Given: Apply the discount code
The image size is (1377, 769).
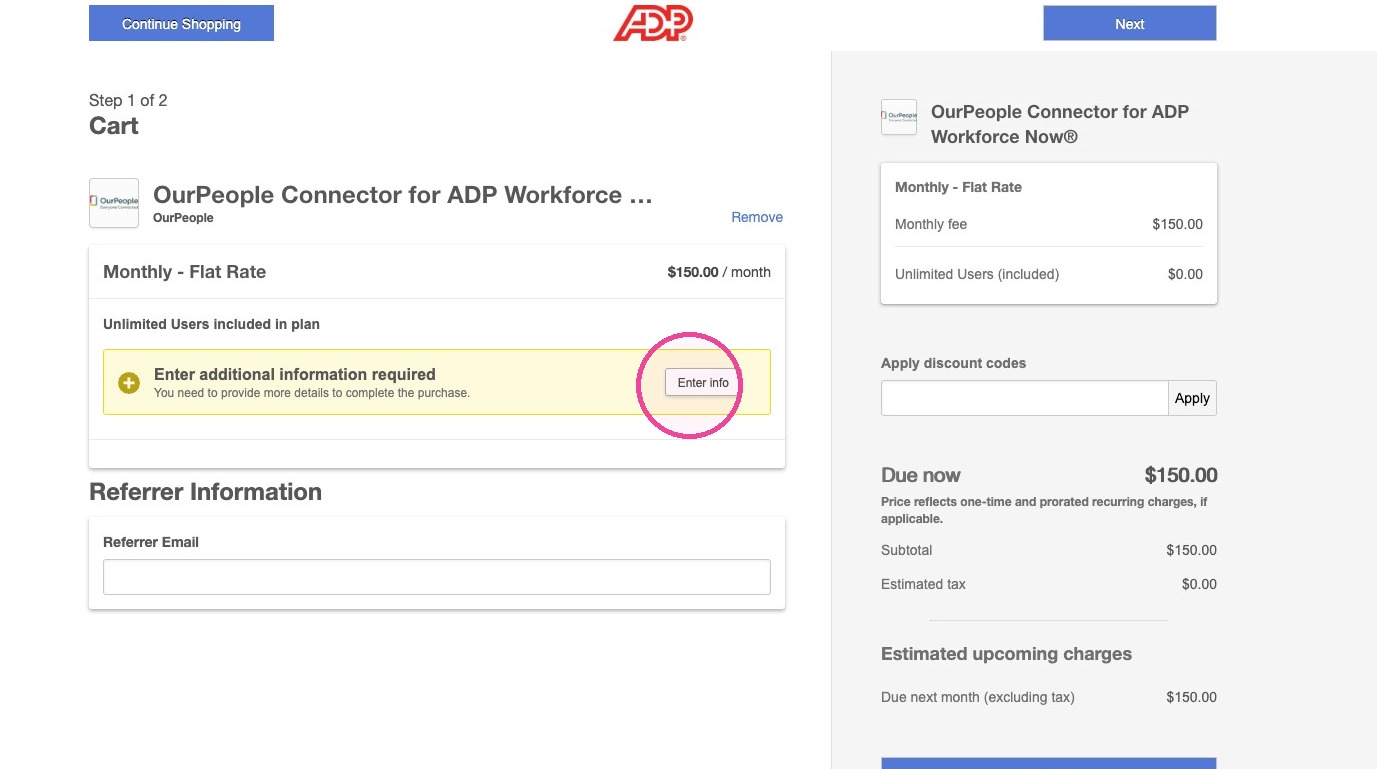Looking at the screenshot, I should [x=1192, y=398].
